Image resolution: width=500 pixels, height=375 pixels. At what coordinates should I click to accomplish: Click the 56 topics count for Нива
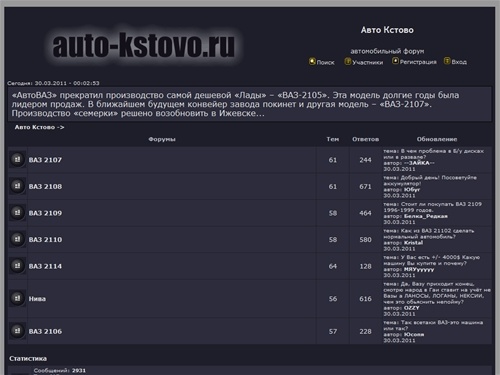[333, 299]
